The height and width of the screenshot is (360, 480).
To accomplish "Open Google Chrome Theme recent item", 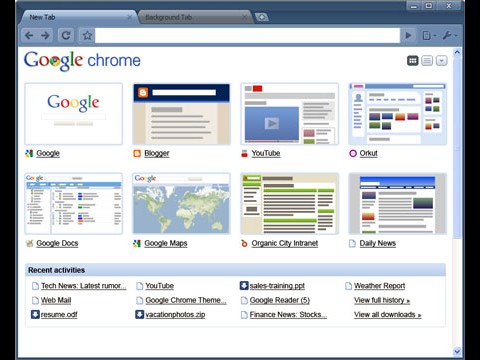I will [186, 300].
